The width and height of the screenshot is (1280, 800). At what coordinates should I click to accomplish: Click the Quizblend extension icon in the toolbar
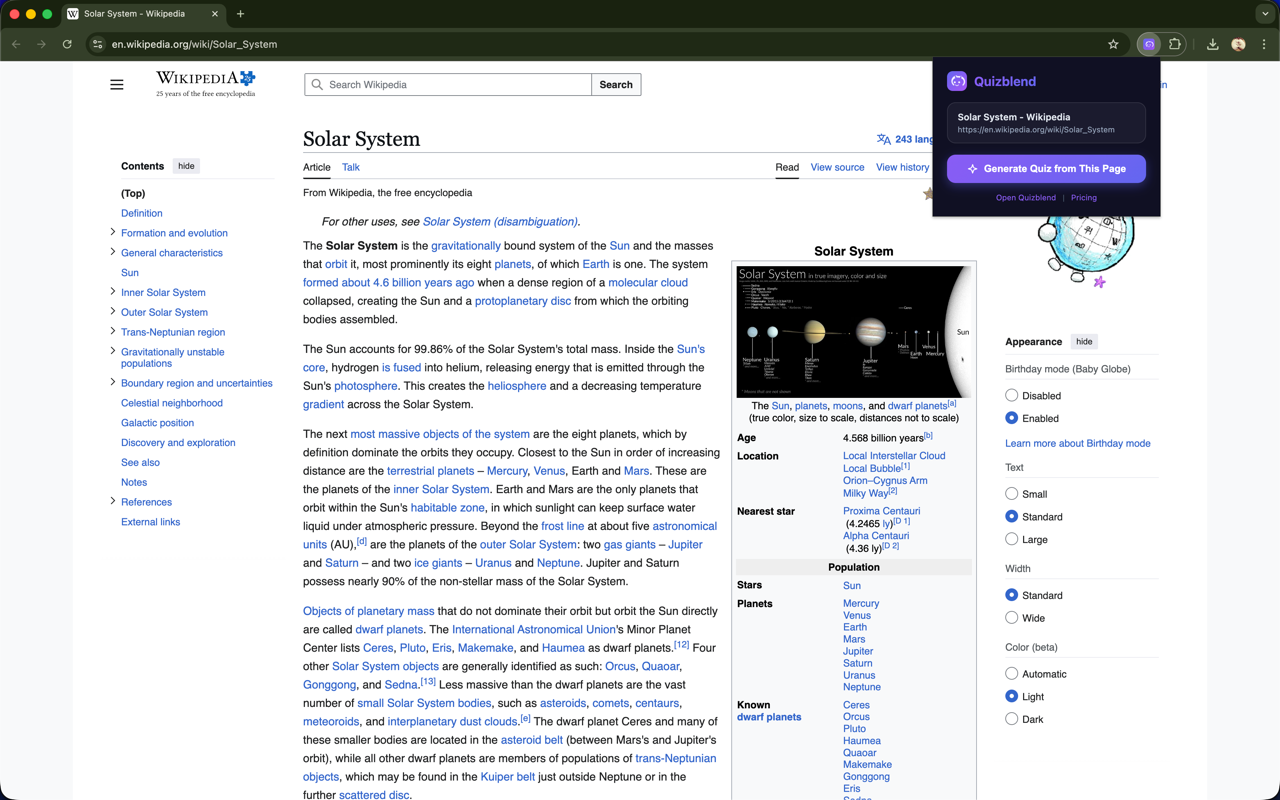coord(1148,44)
